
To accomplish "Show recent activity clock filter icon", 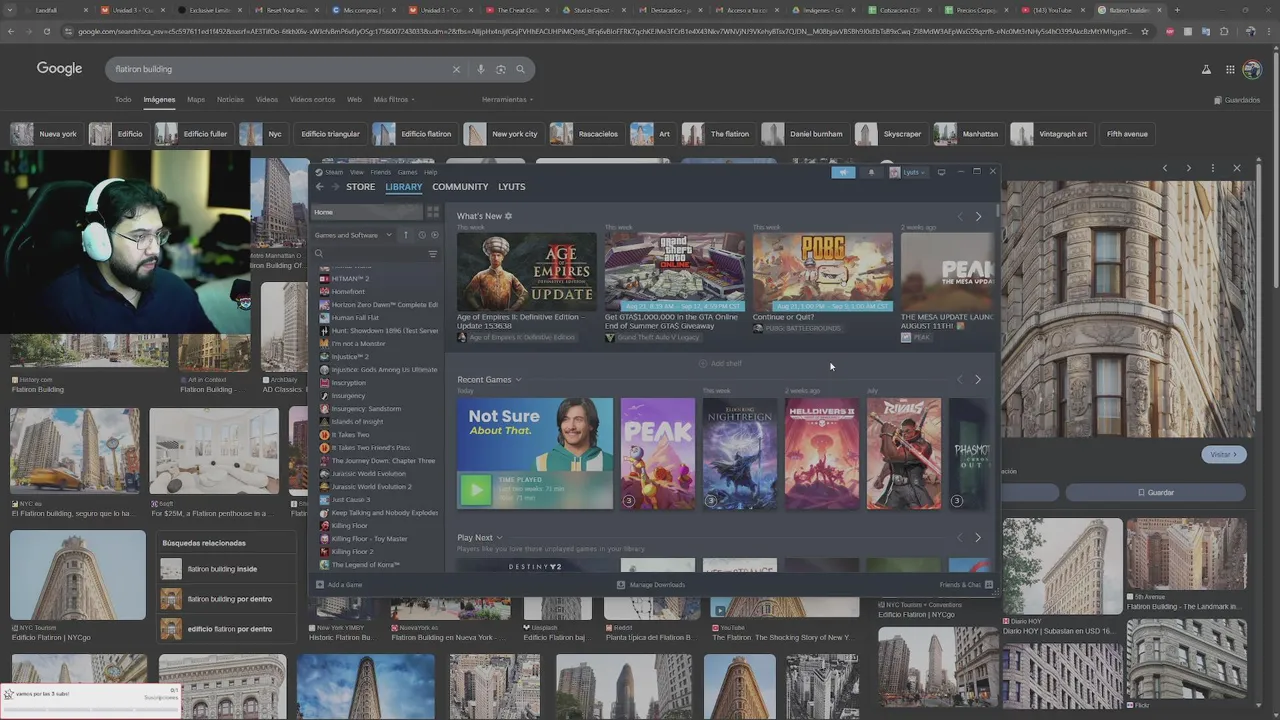I will tap(421, 235).
